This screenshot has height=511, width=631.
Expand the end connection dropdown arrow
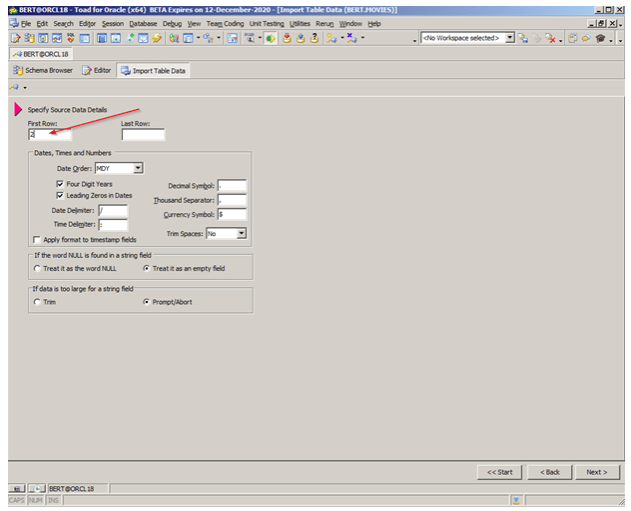click(x=363, y=38)
